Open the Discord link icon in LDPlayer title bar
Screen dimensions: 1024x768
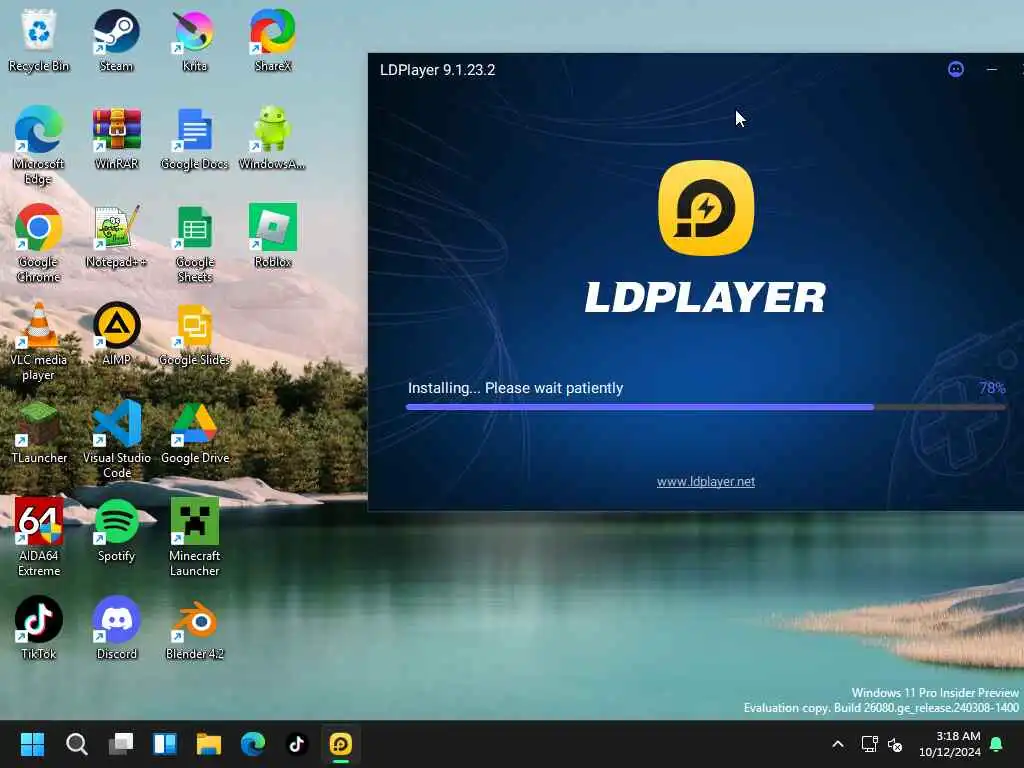tap(955, 69)
